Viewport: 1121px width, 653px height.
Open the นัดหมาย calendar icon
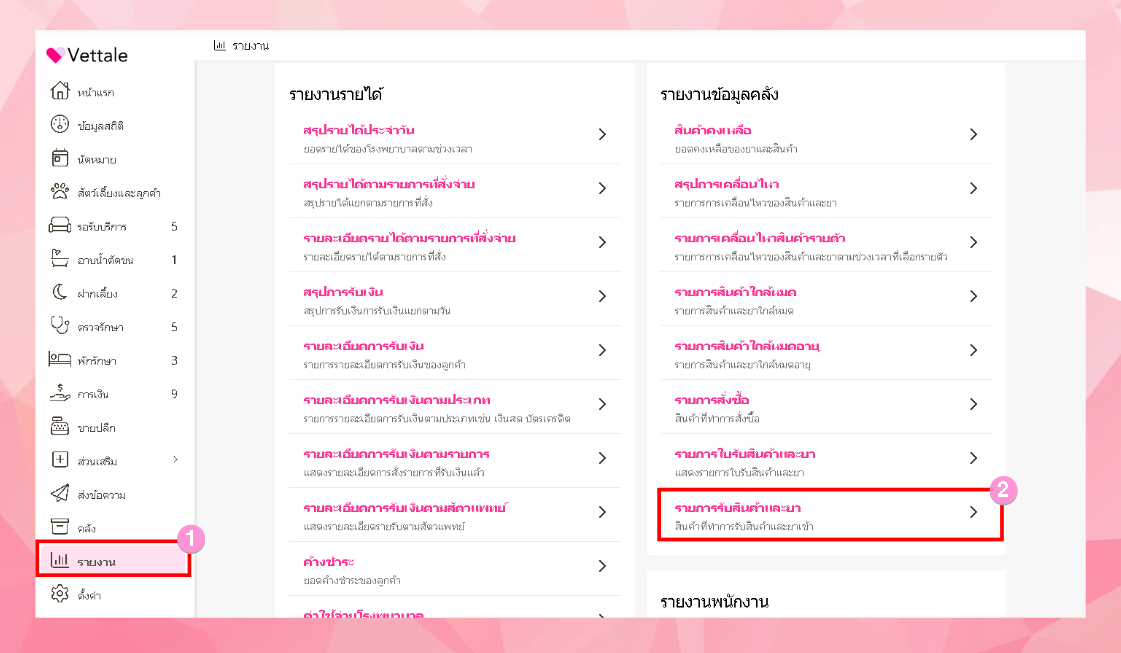59,159
